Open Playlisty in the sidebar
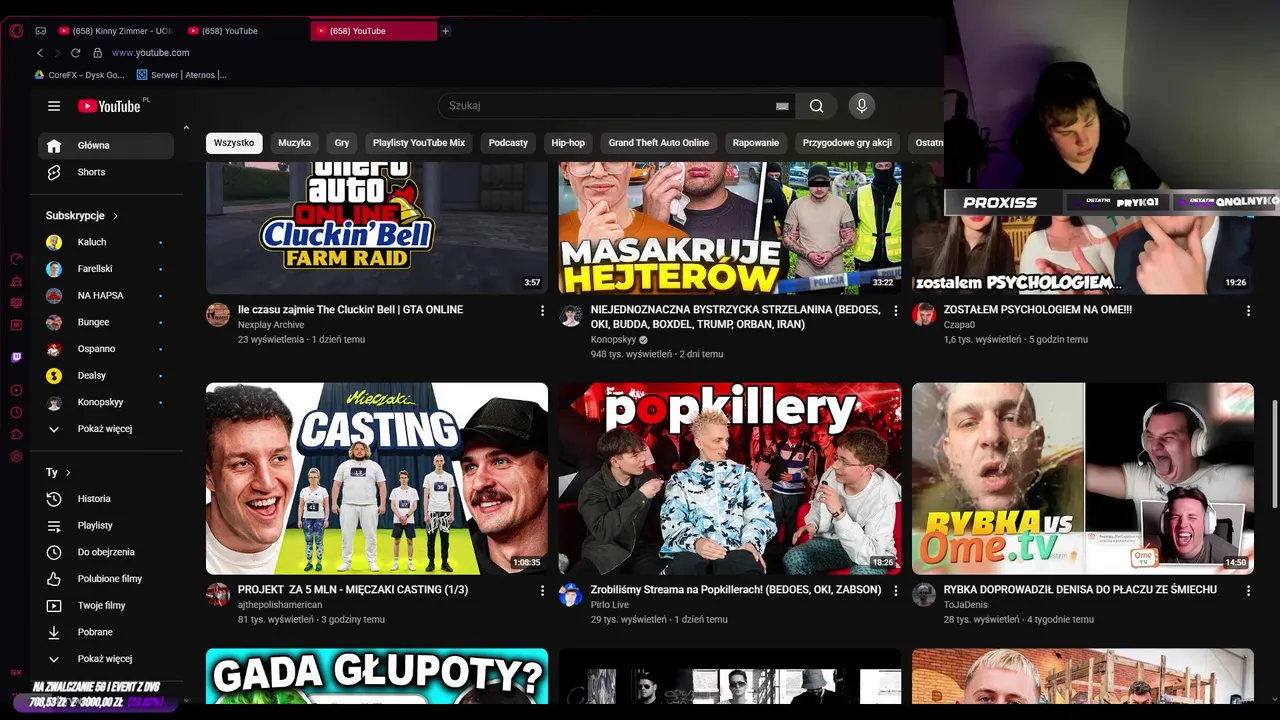 pos(106,526)
